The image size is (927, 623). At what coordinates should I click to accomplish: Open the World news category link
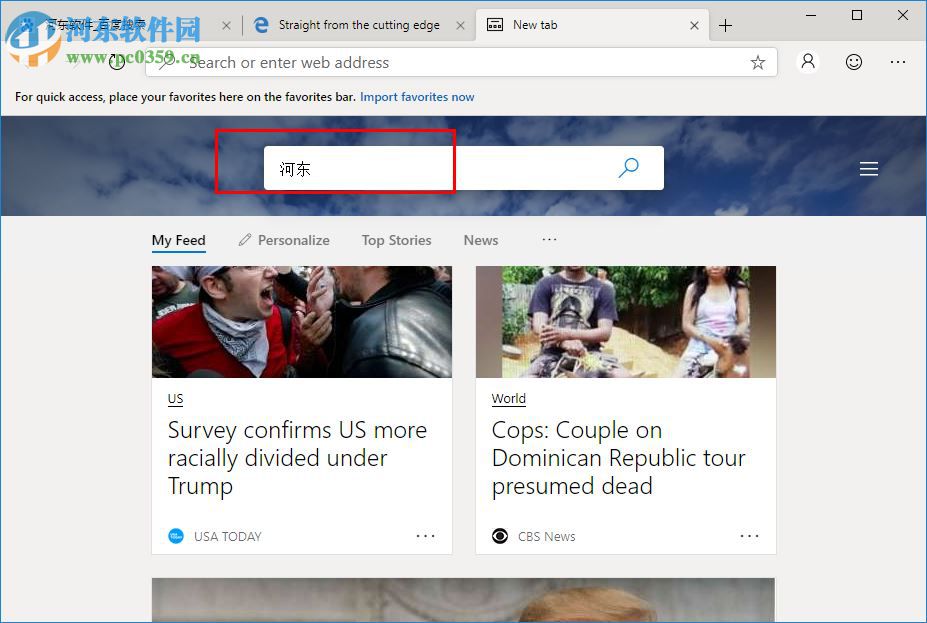[x=508, y=398]
